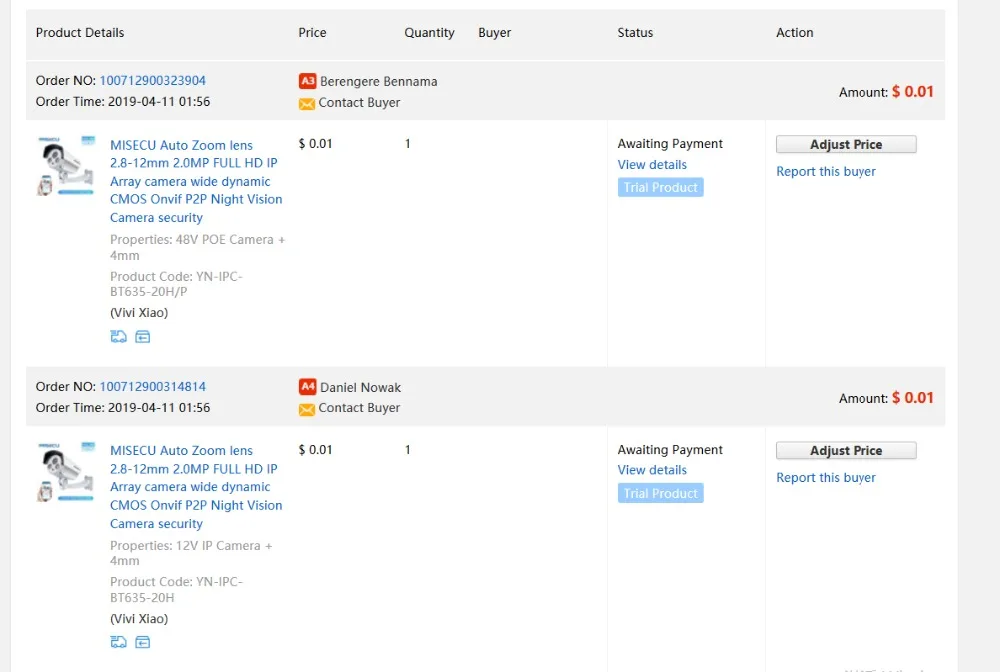
Task: Click Amount $ 0.01 in Daniel Nowak's order
Action: [886, 398]
